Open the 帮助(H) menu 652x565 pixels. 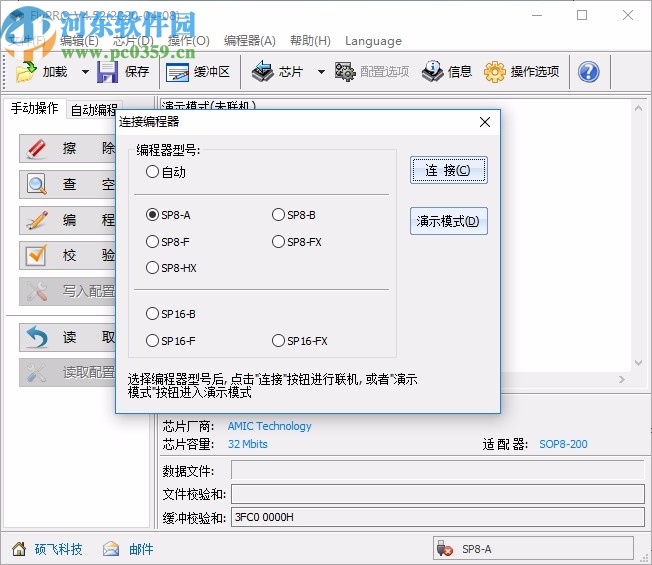310,41
